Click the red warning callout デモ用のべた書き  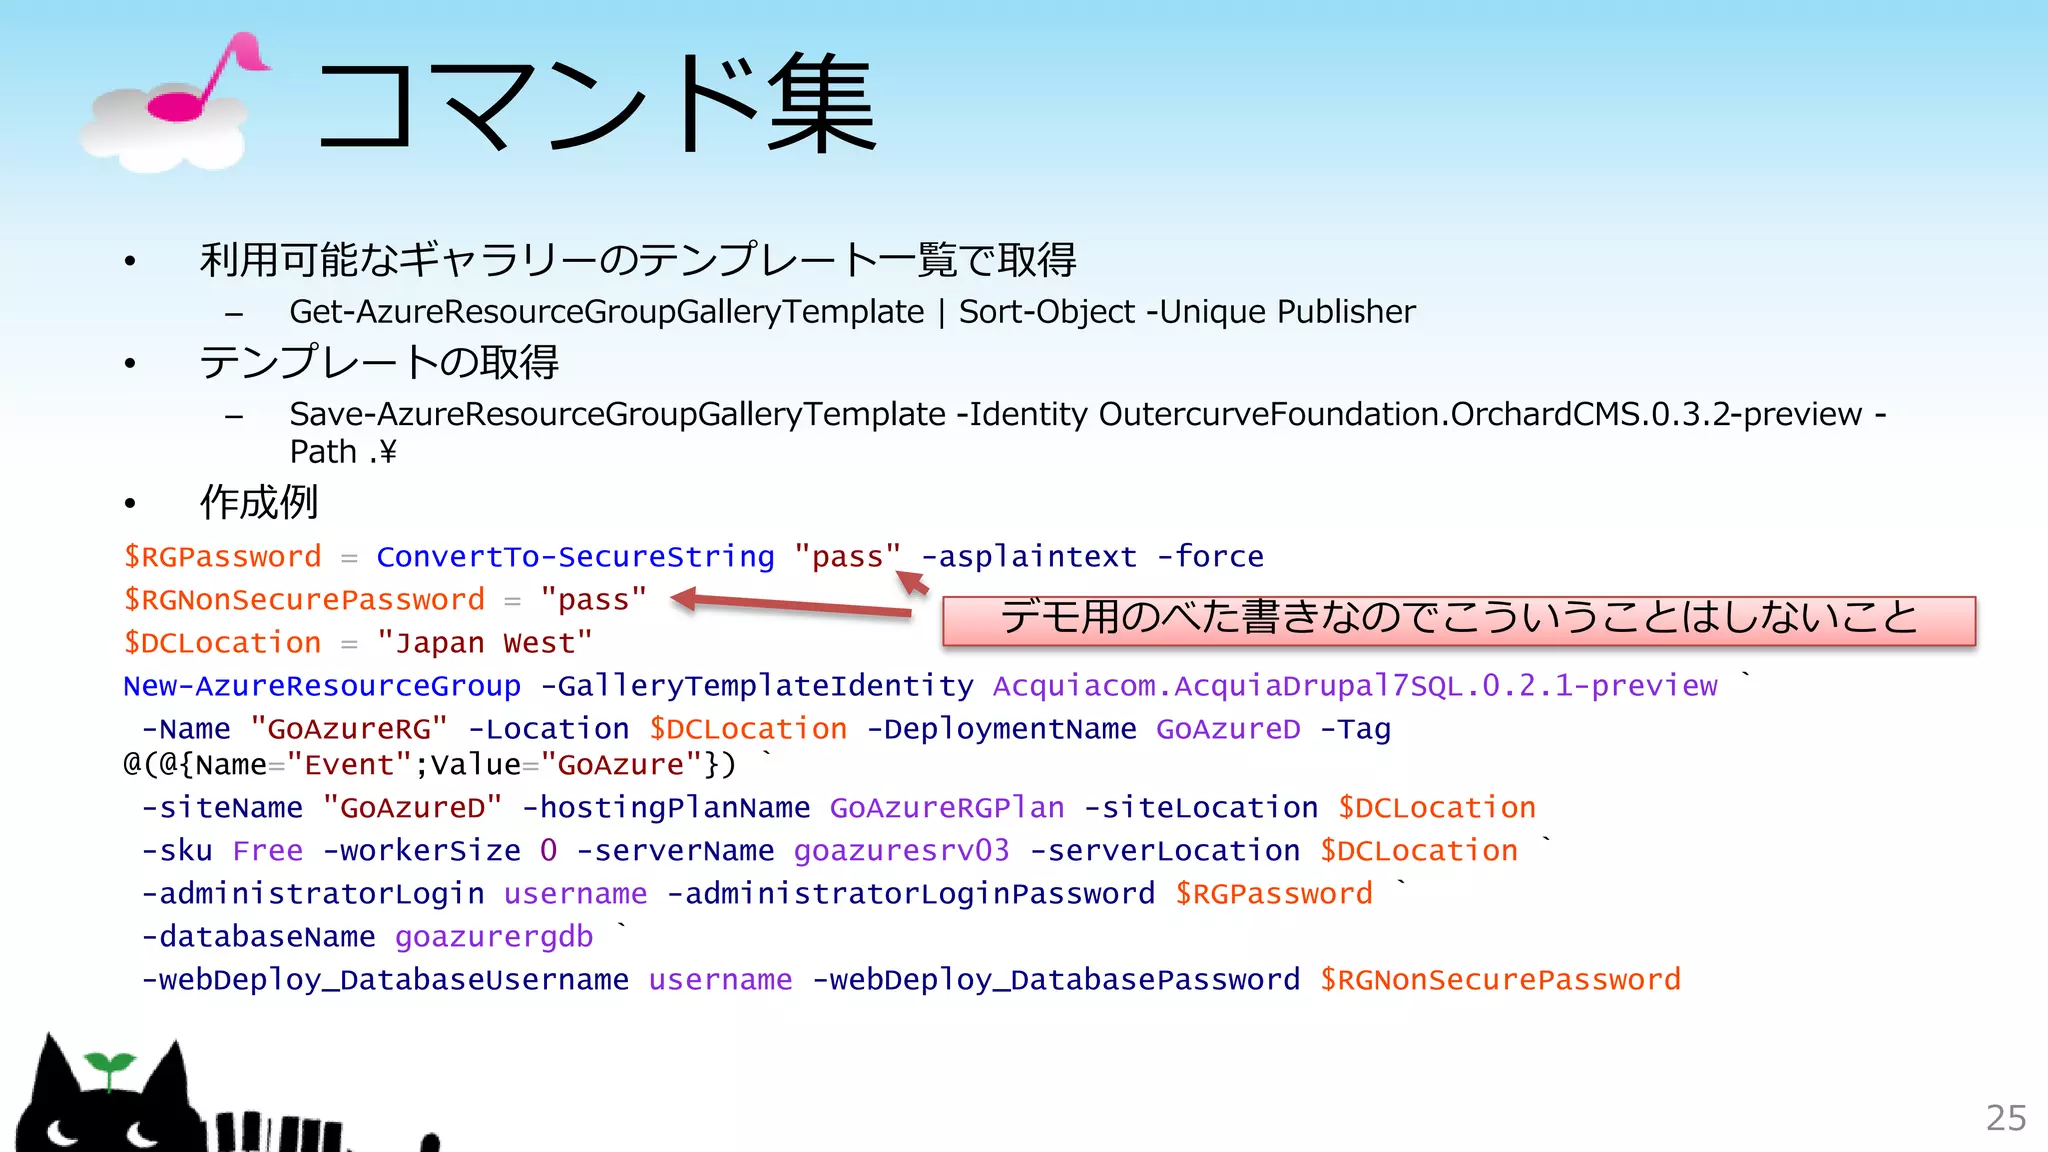[x=1459, y=619]
